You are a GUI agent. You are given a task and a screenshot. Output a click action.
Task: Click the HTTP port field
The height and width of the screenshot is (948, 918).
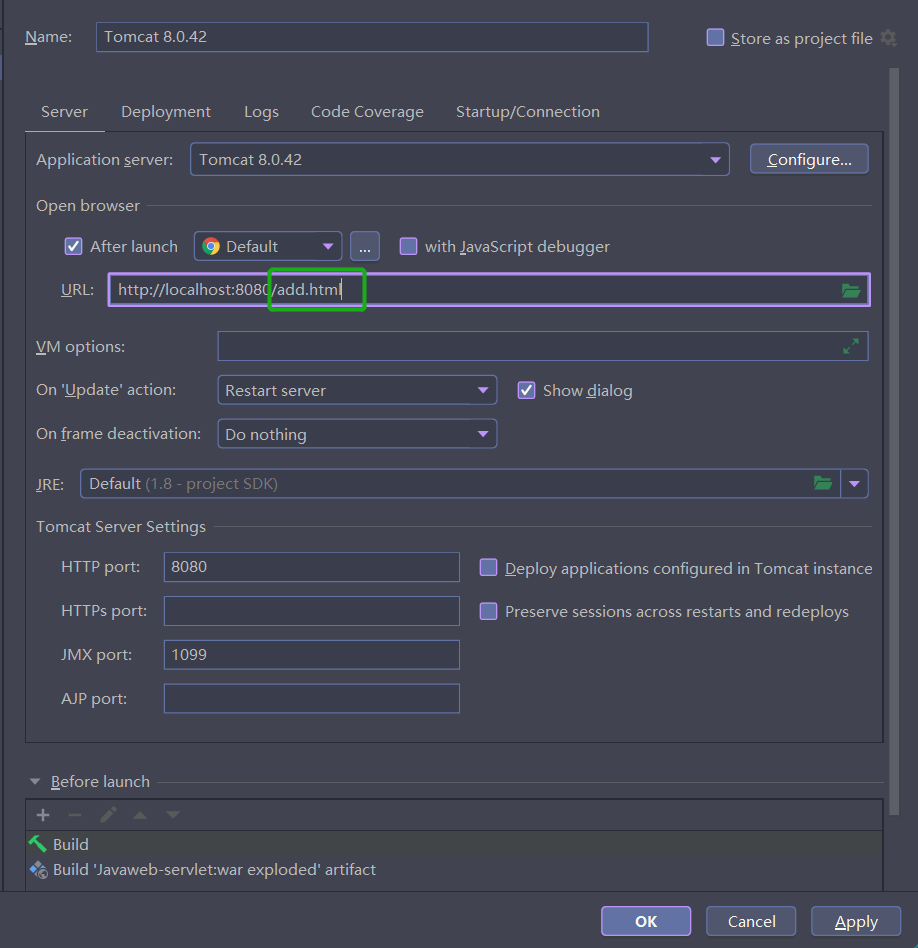pyautogui.click(x=311, y=567)
